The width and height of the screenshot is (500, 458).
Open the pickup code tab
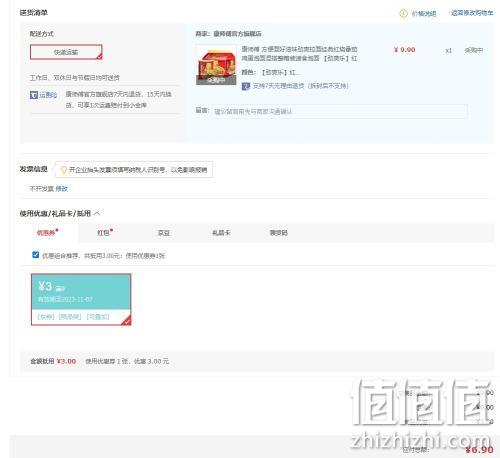279,233
